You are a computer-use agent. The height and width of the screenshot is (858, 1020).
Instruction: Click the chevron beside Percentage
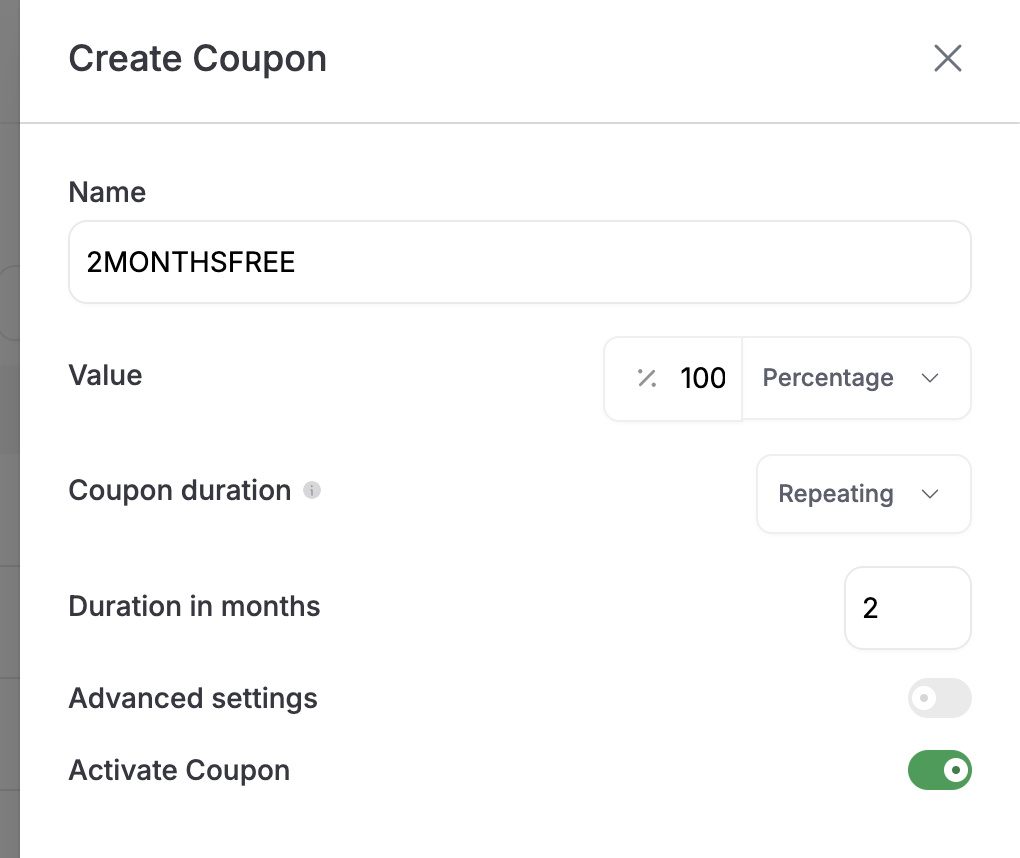(930, 378)
